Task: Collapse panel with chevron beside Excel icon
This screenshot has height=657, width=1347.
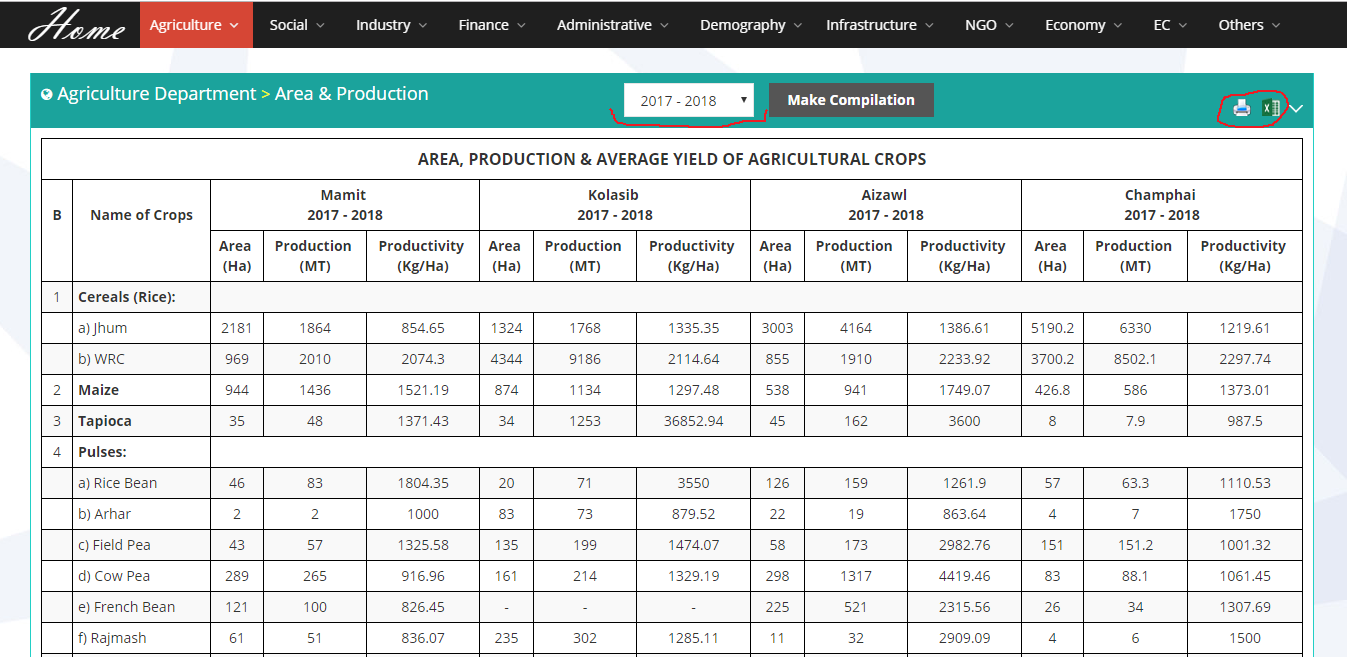Action: pyautogui.click(x=1297, y=109)
